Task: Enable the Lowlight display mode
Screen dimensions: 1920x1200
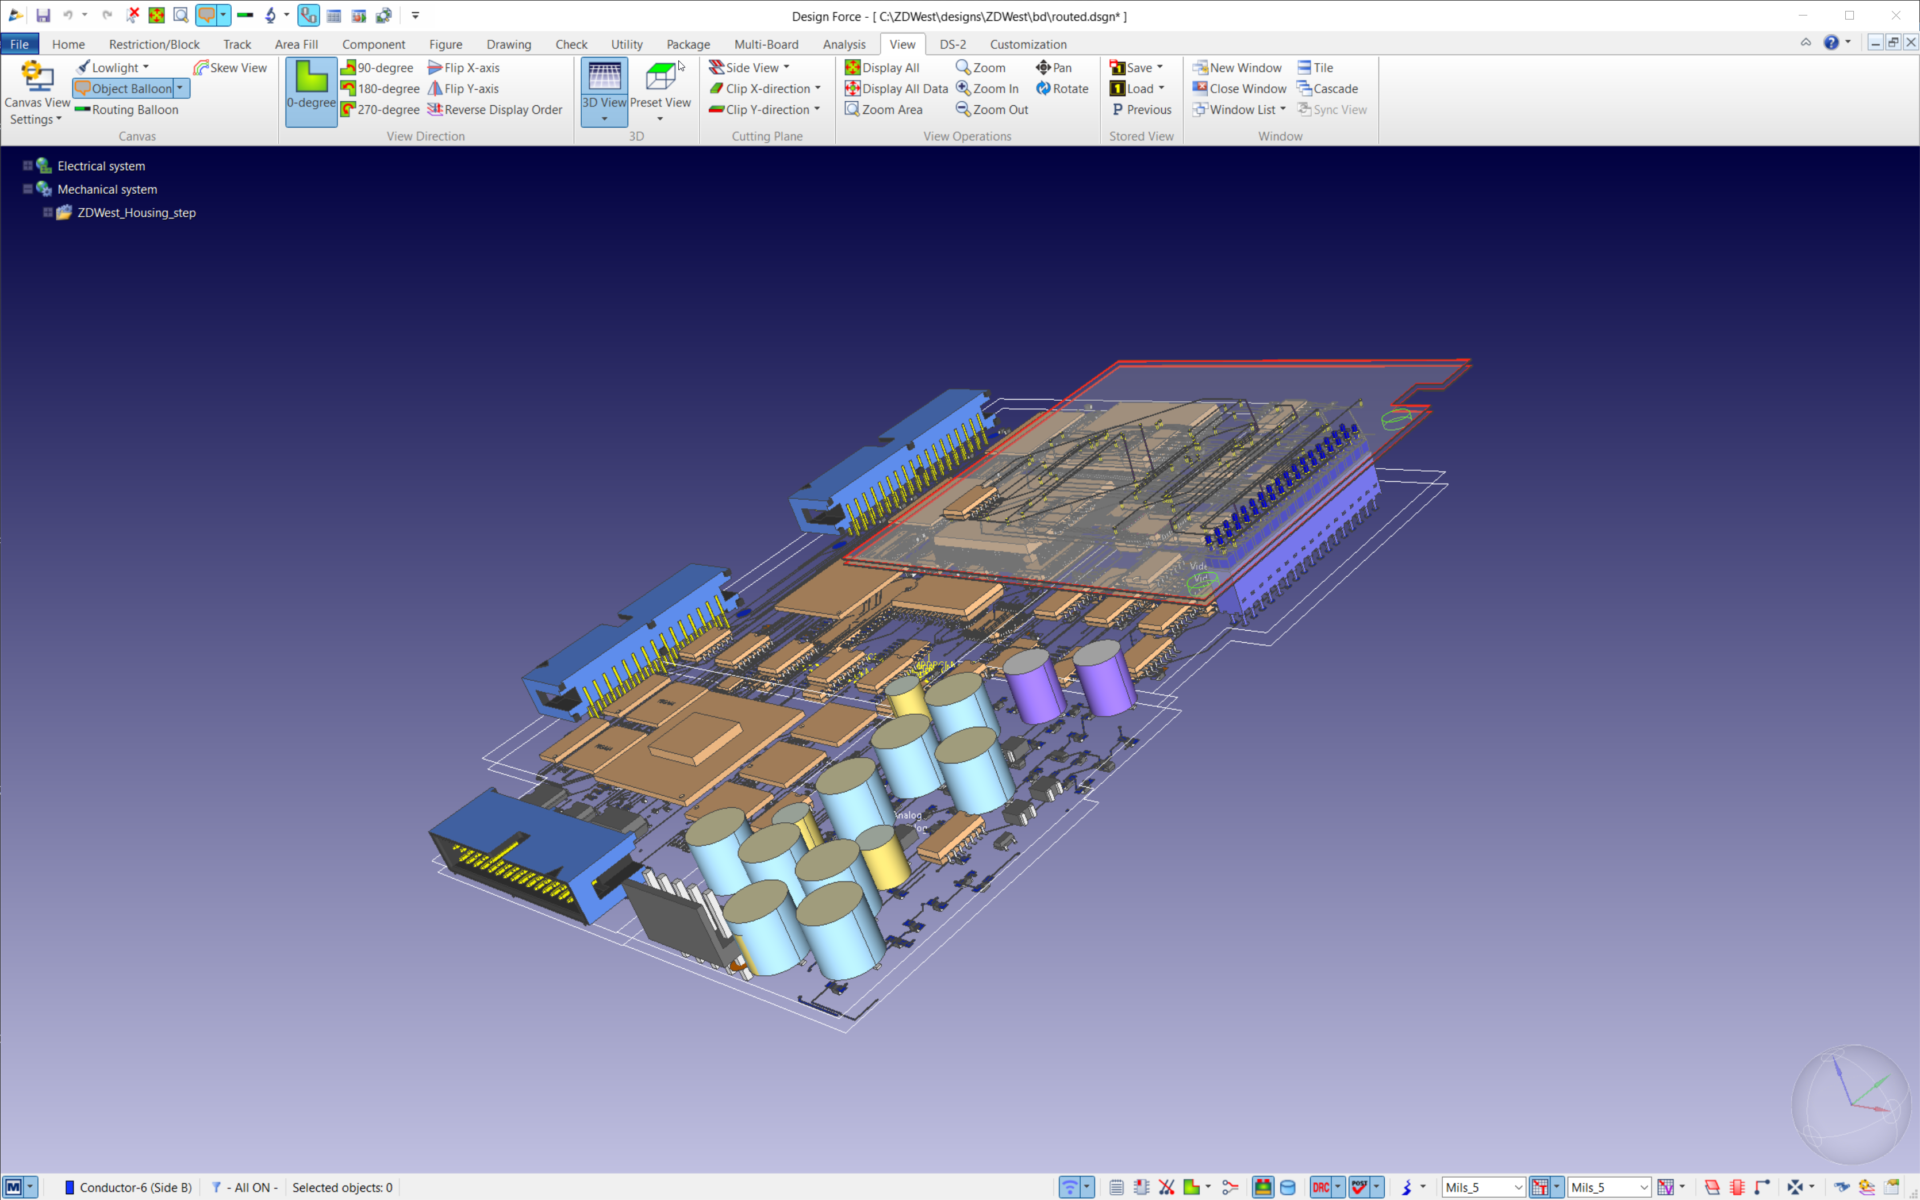Action: click(x=112, y=67)
